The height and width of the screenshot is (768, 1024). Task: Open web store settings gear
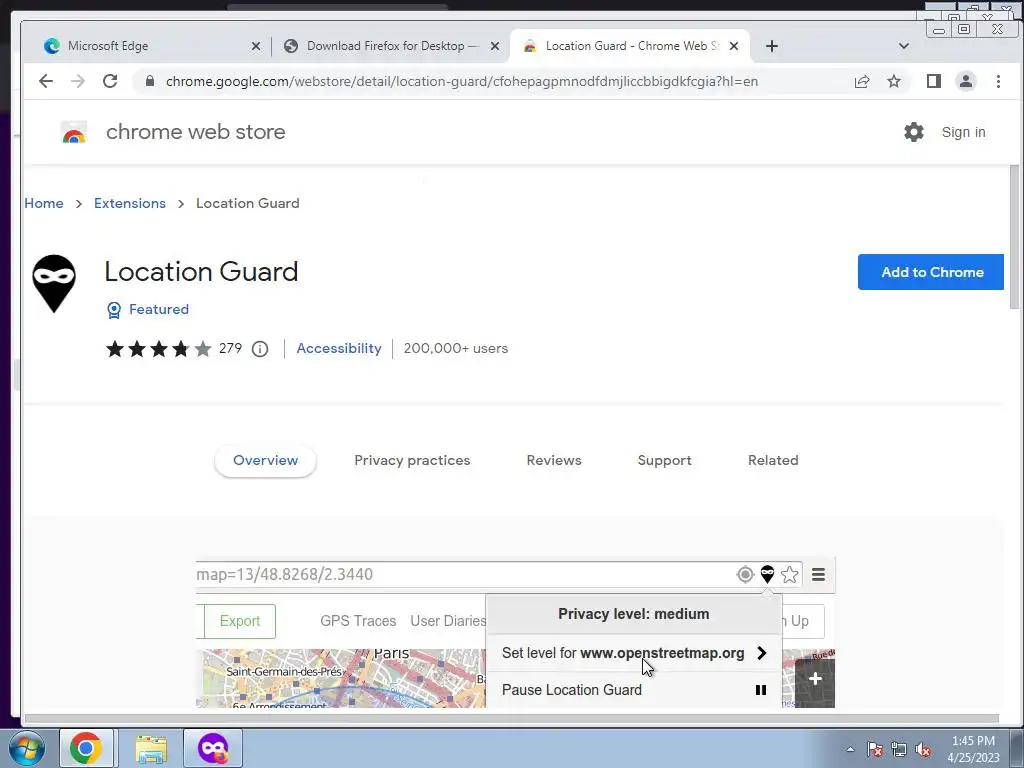914,132
